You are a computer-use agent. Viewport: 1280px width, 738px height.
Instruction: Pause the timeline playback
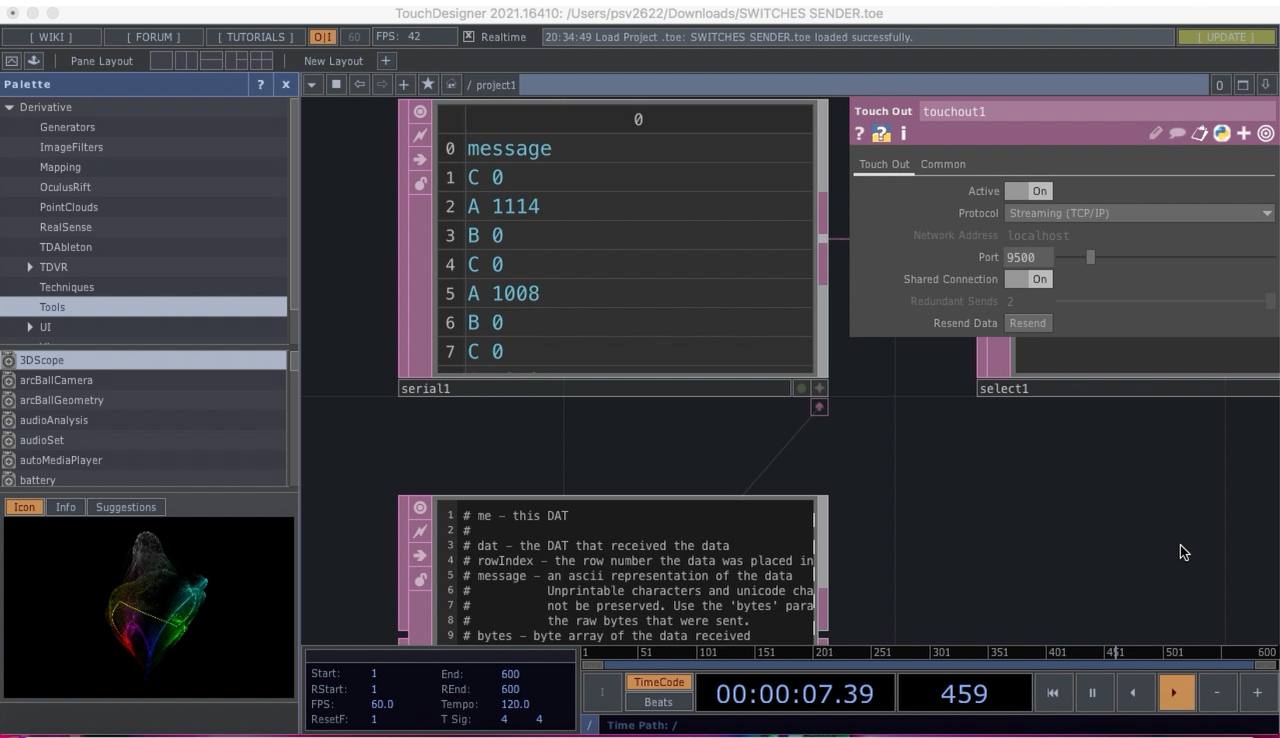(1092, 692)
